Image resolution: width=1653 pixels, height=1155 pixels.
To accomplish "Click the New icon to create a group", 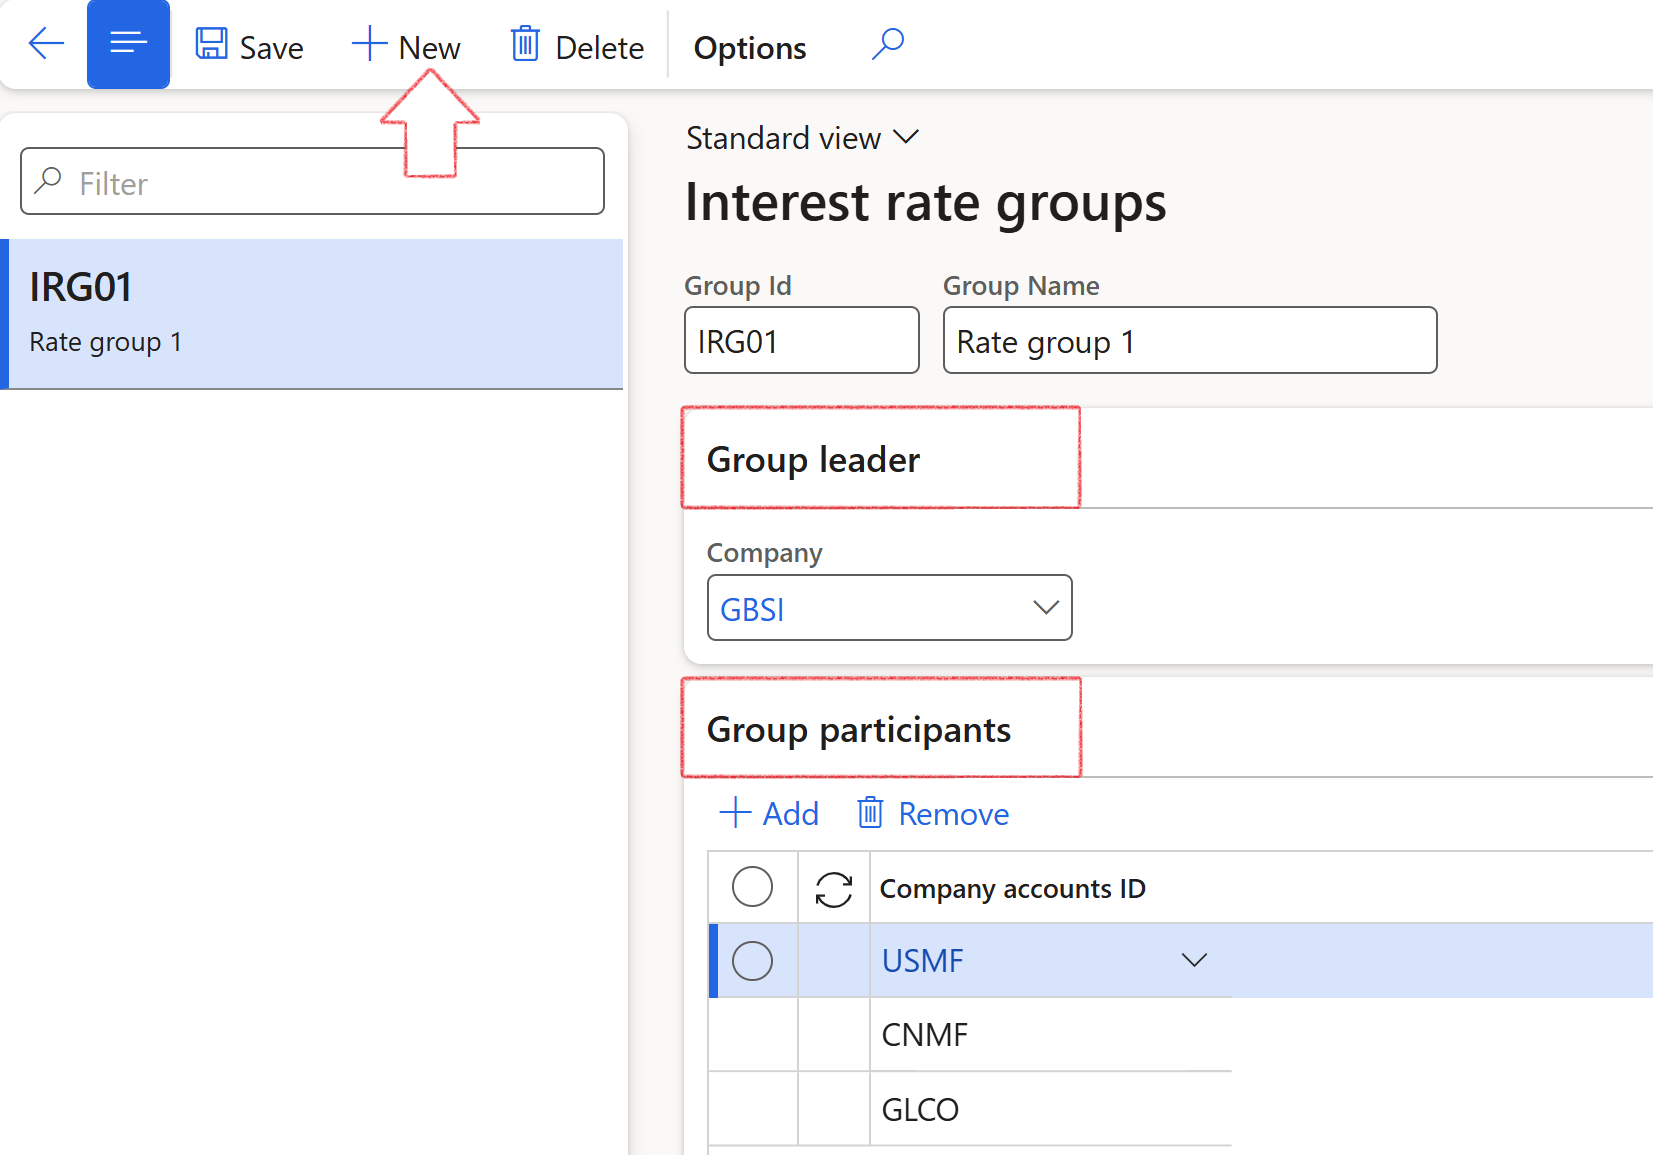I will (x=368, y=45).
